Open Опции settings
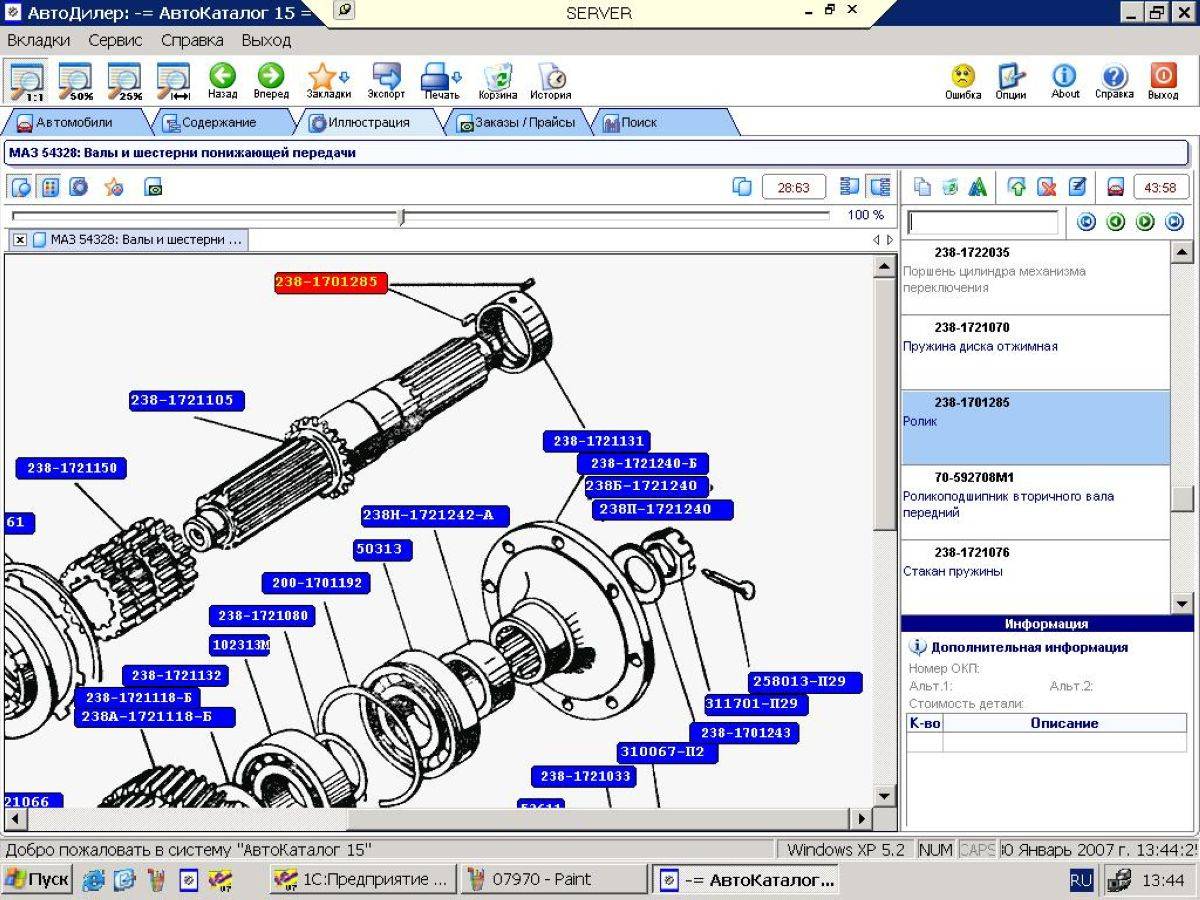The width and height of the screenshot is (1200, 900). coord(1011,81)
